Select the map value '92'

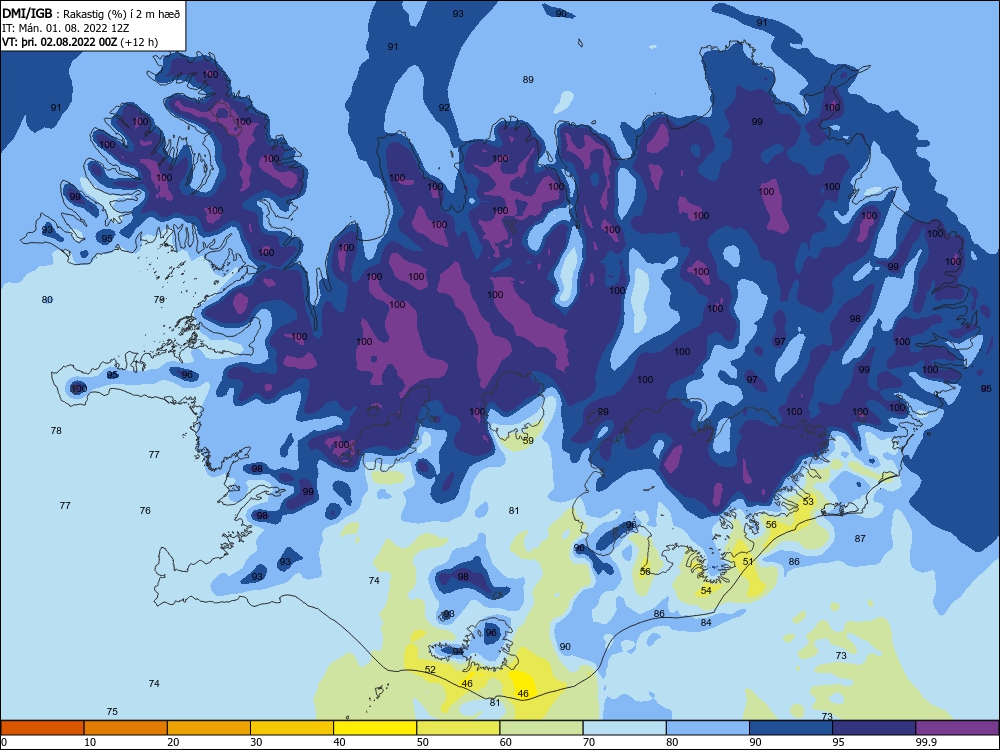(445, 108)
